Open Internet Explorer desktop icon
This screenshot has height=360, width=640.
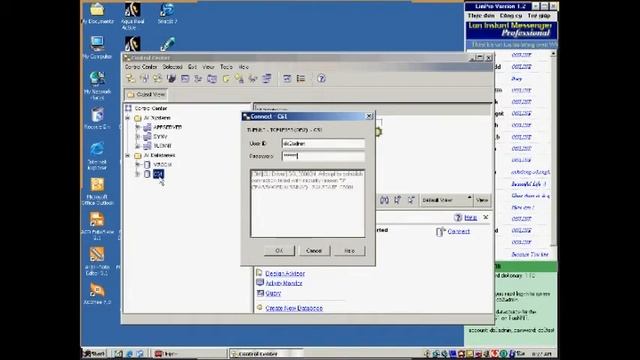pos(97,155)
